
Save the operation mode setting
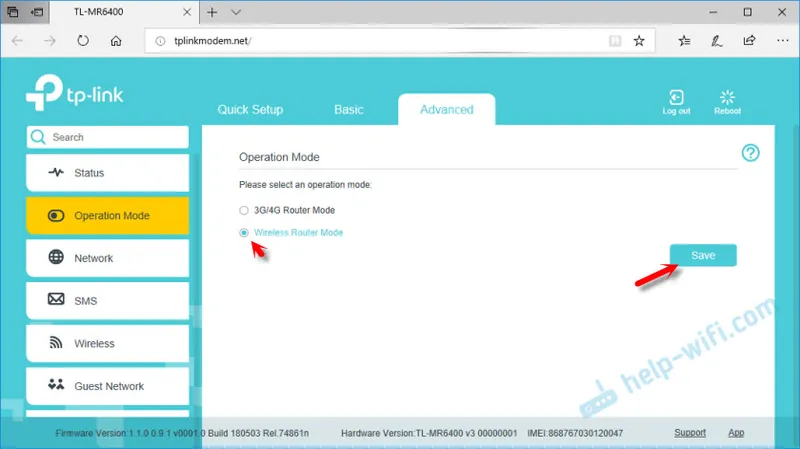pyautogui.click(x=703, y=255)
